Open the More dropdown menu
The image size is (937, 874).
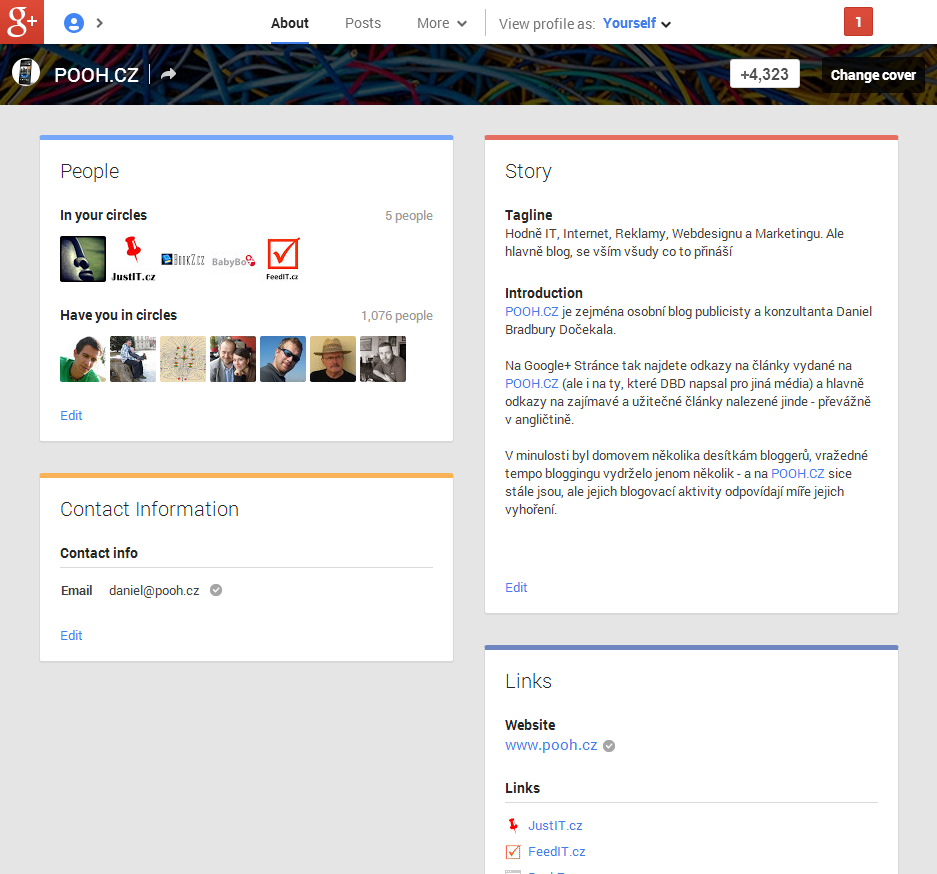441,22
